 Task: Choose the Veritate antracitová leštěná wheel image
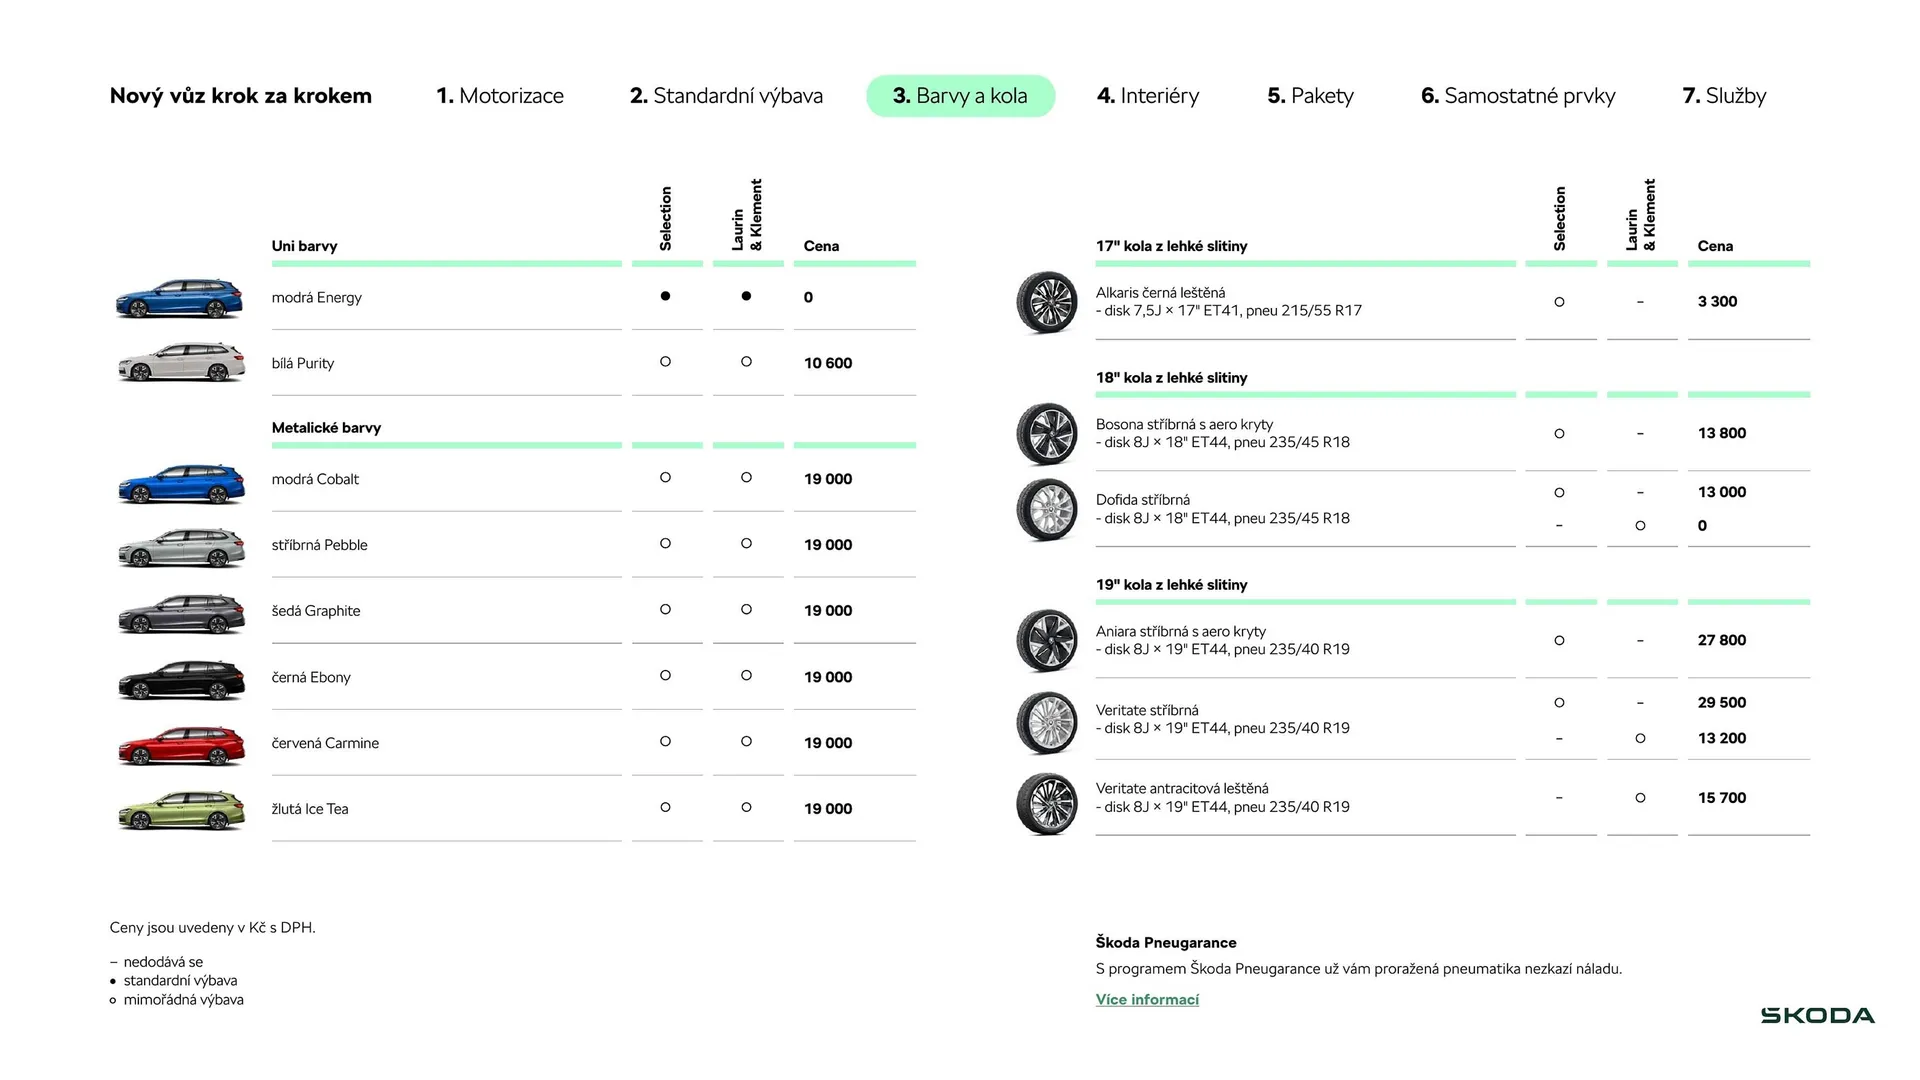tap(1047, 803)
